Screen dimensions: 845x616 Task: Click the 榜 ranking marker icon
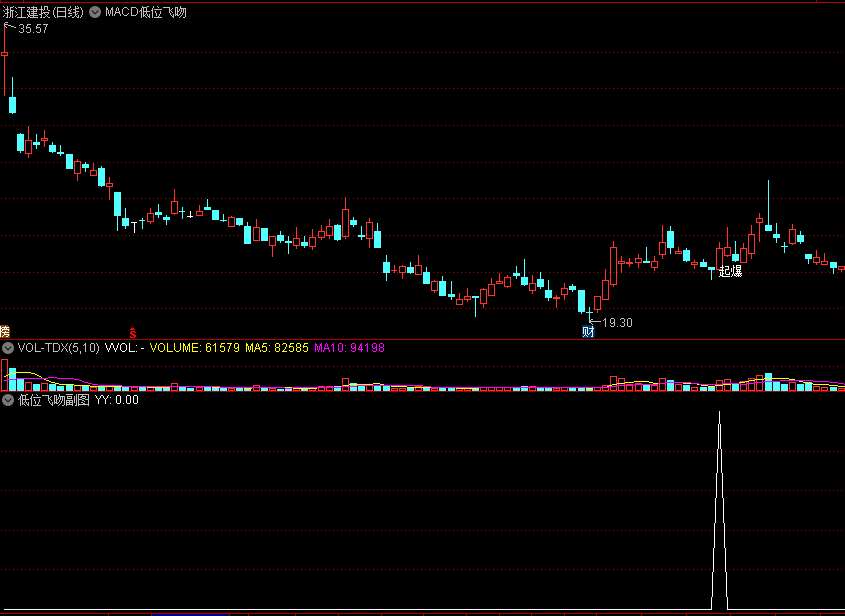point(4,331)
